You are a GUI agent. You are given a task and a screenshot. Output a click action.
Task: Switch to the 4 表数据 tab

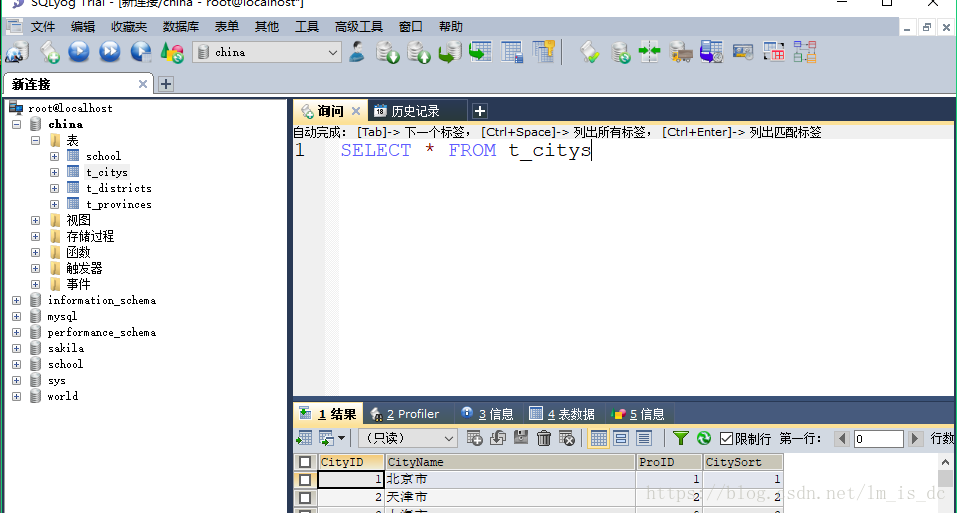(563, 414)
